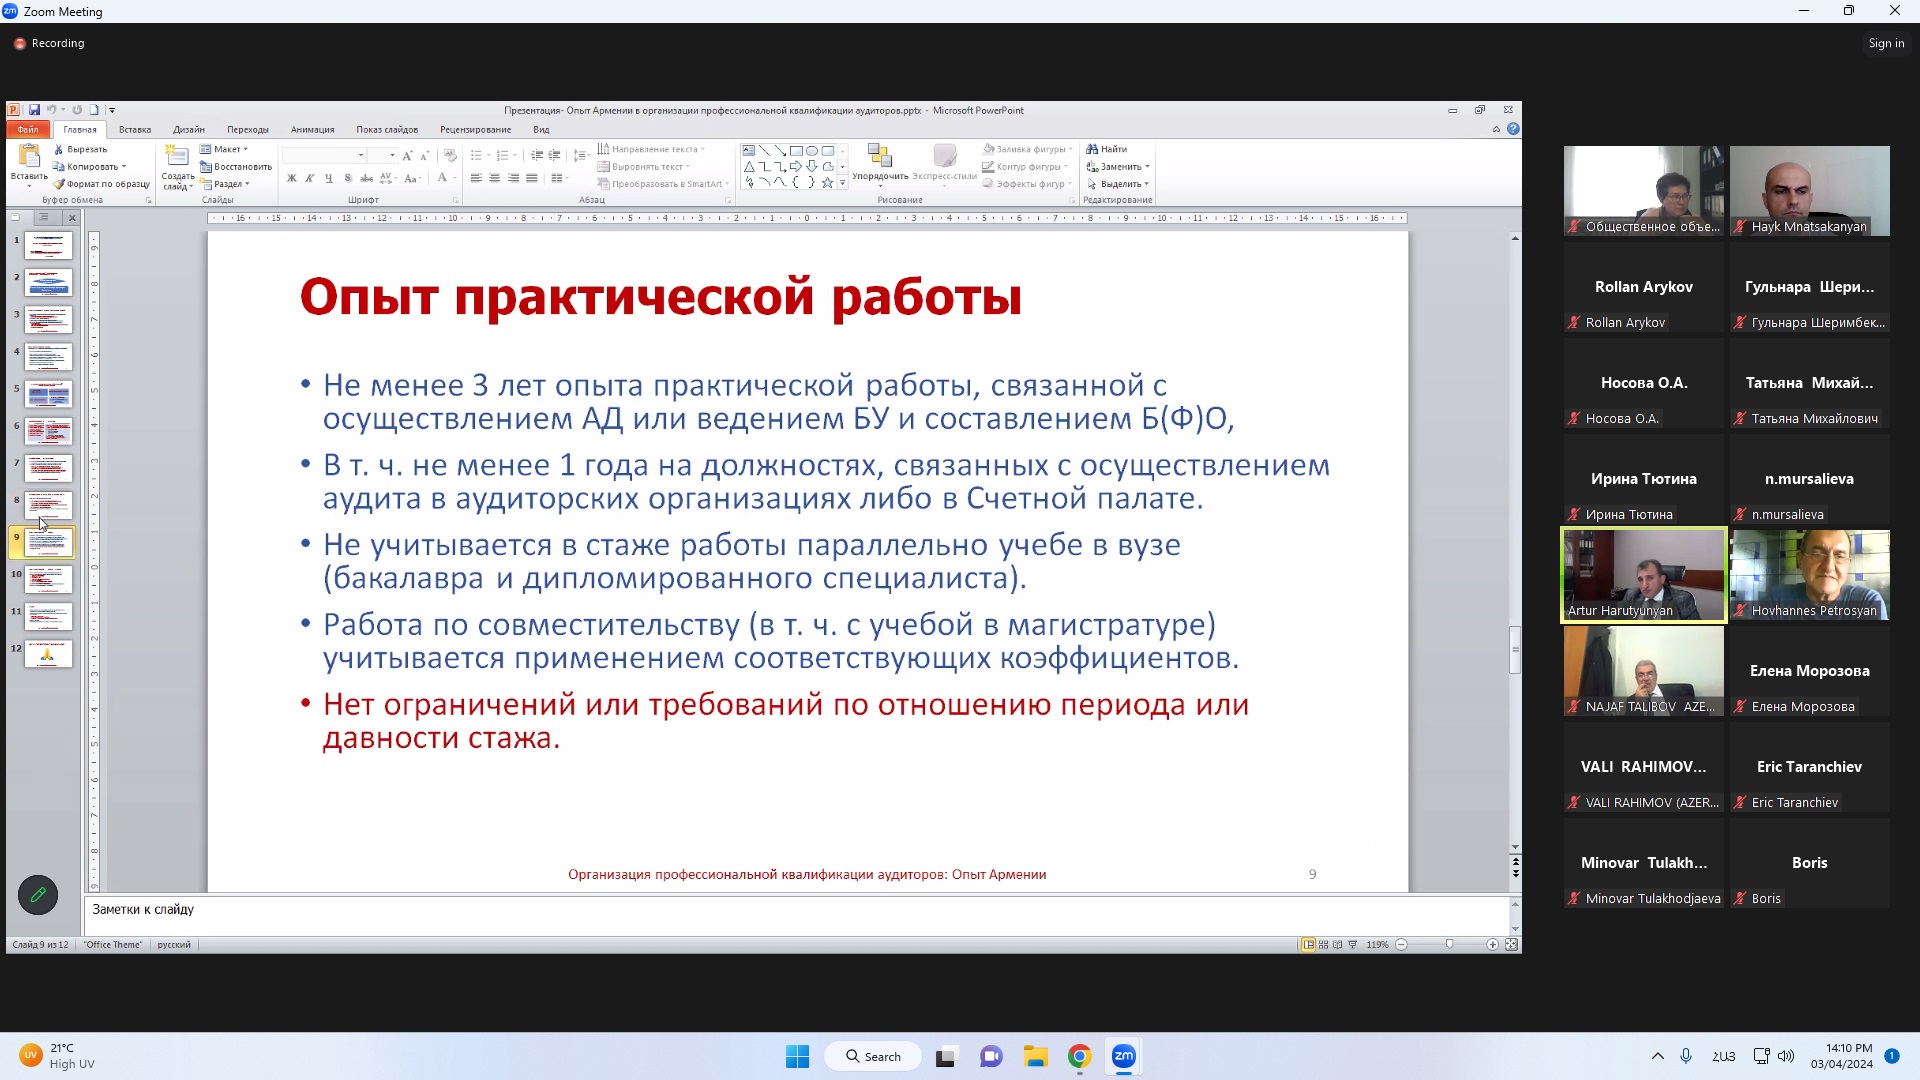Screen dimensions: 1920x1080
Task: Click the Cut (Вырезать) scissors icon
Action: tap(59, 149)
